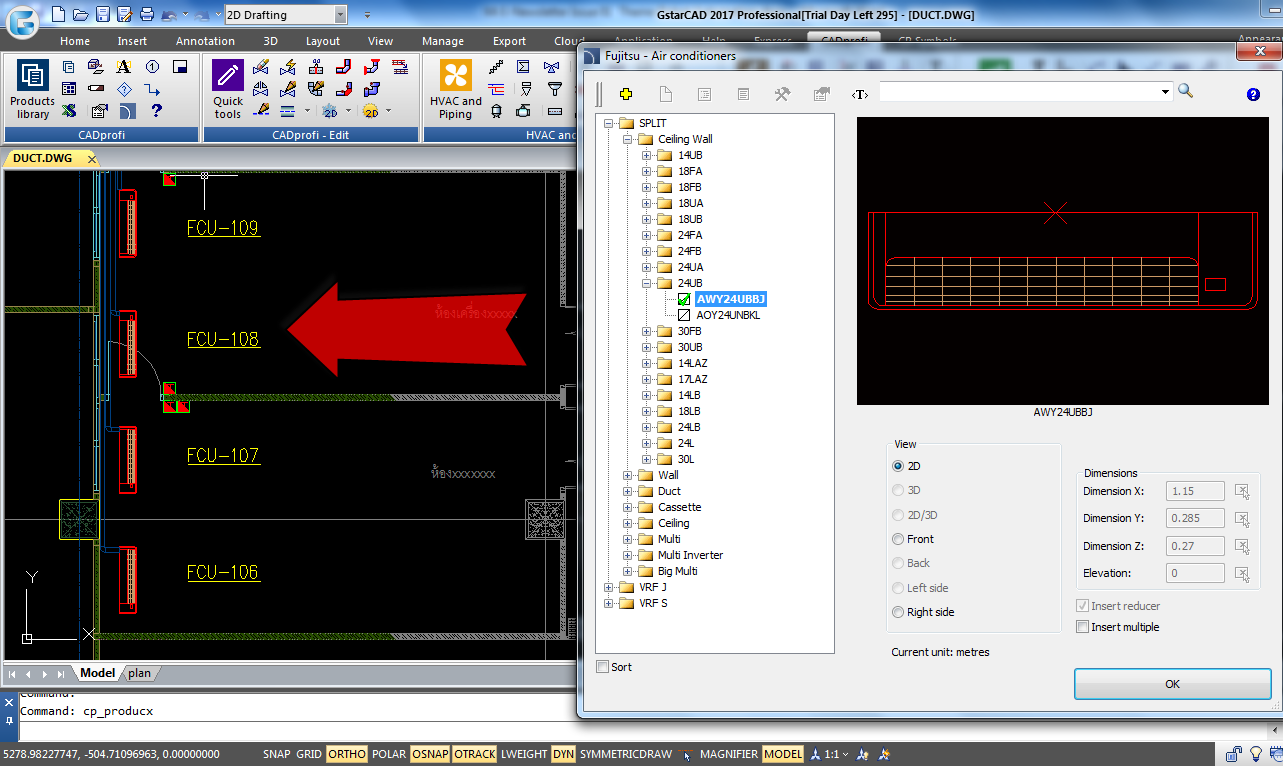Click the yellow plus add icon in dialog
Viewport: 1283px width, 766px height.
pos(626,94)
